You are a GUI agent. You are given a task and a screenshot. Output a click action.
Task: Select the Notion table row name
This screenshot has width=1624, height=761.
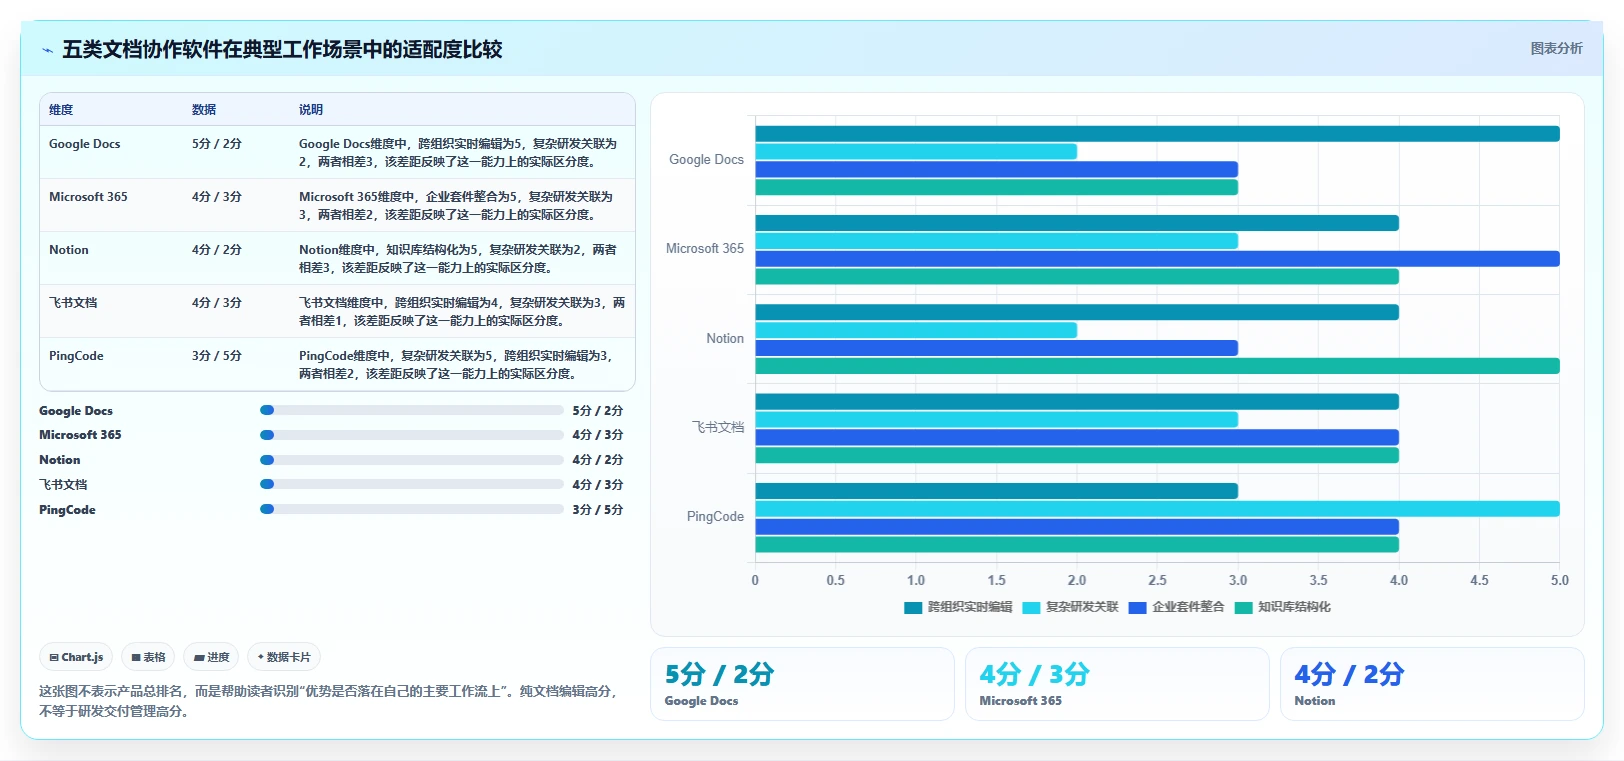pos(69,250)
